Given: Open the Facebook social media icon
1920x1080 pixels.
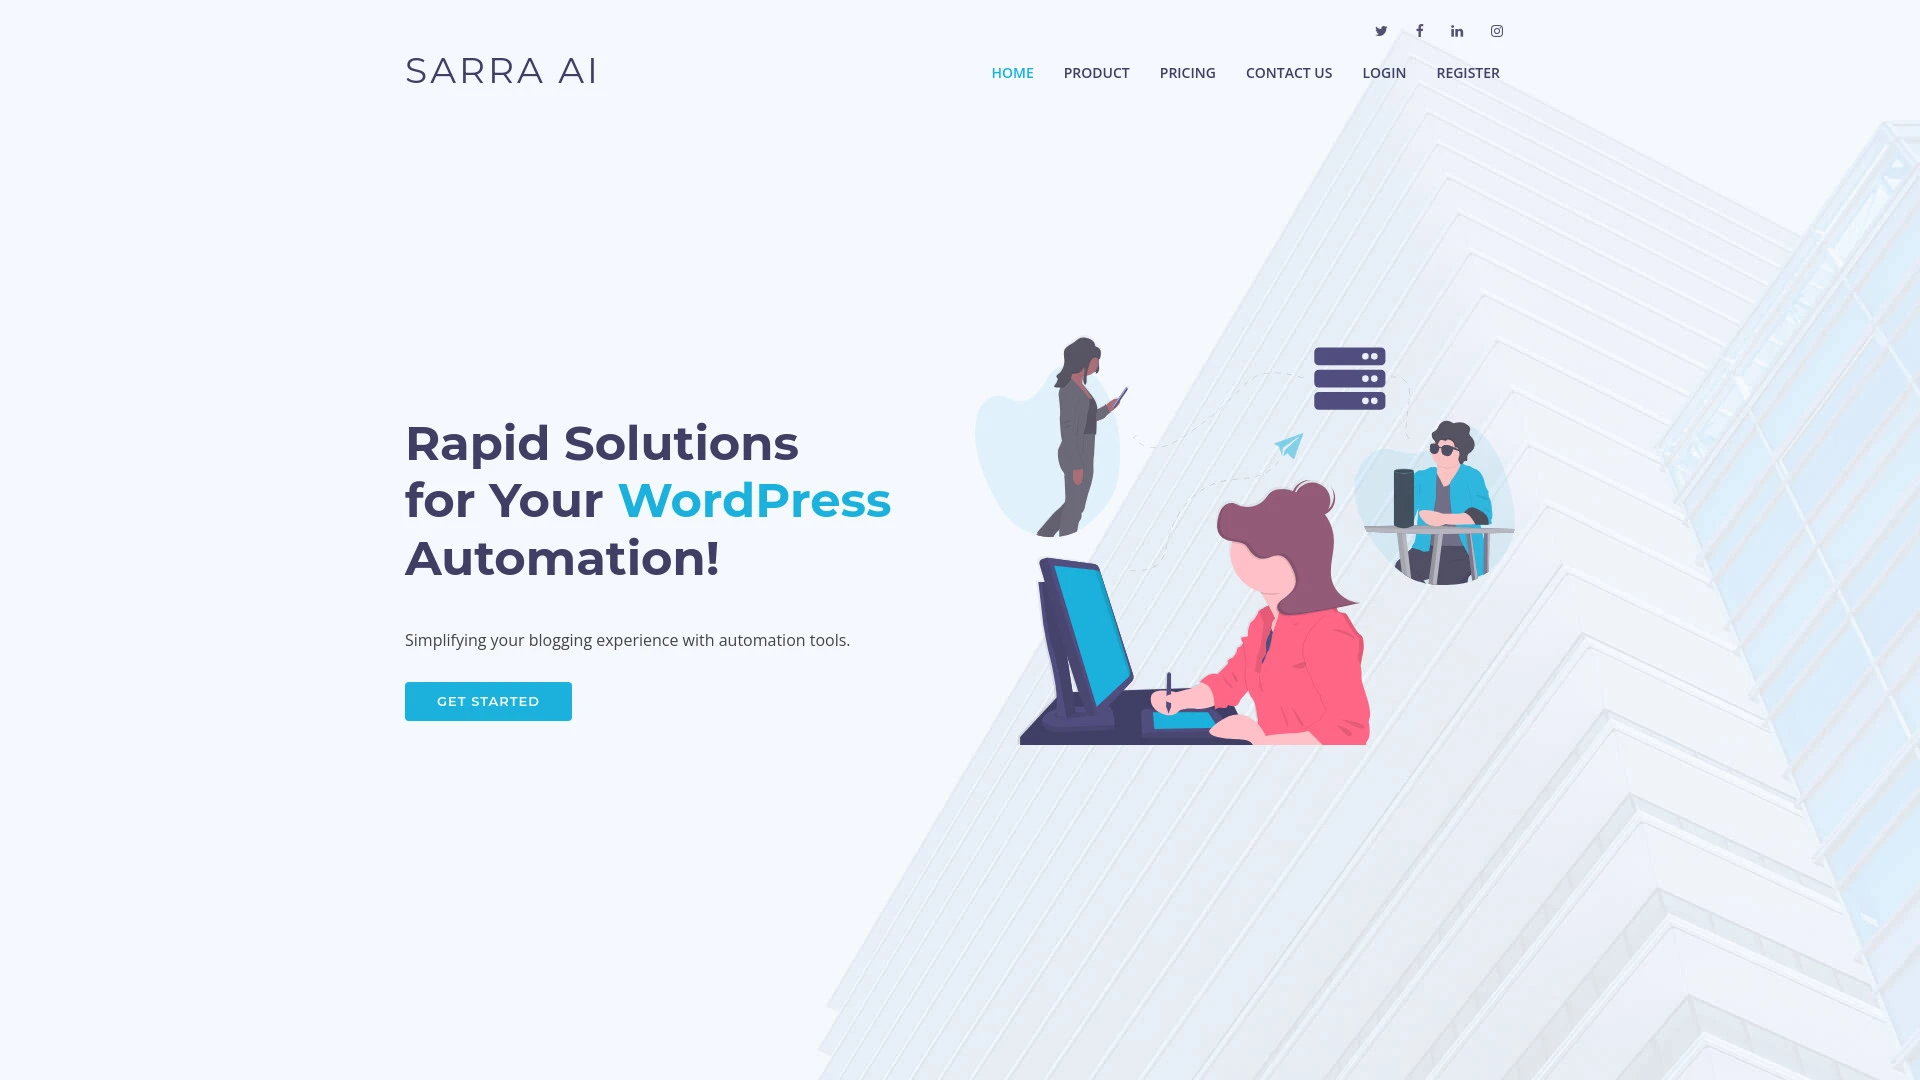Looking at the screenshot, I should coord(1419,30).
